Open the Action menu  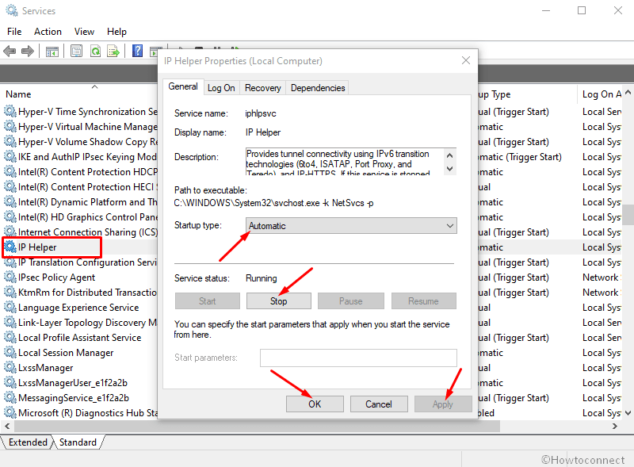(x=48, y=32)
